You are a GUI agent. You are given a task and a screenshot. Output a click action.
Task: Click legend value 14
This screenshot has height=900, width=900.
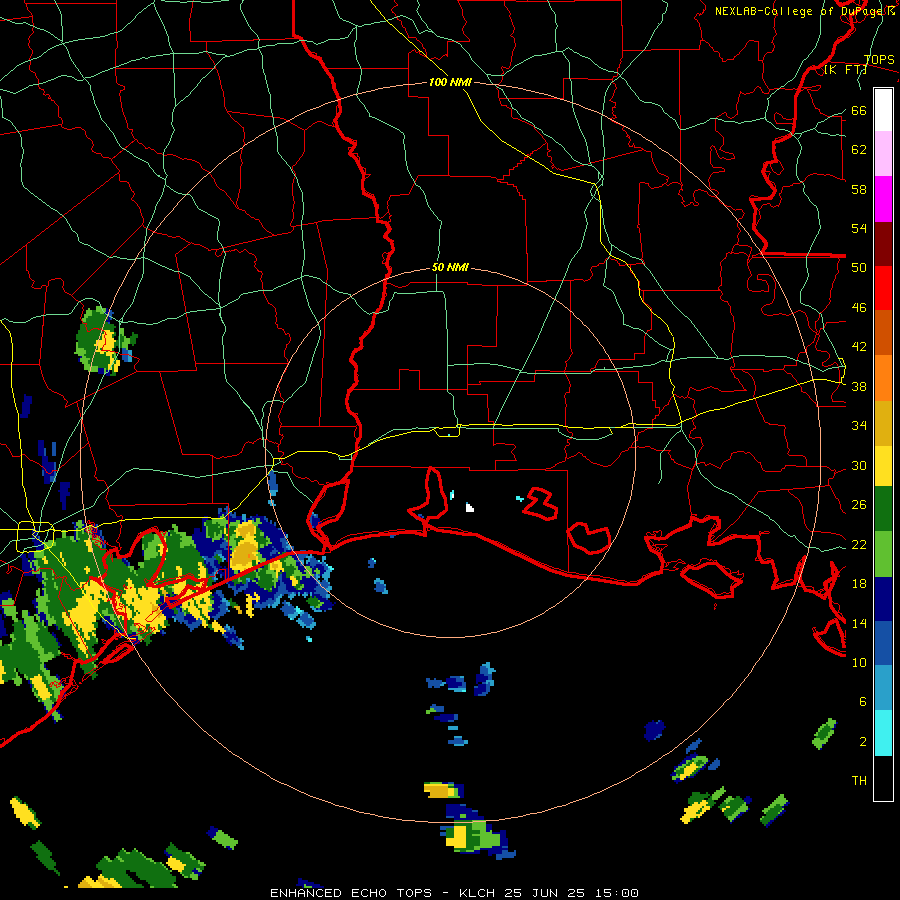[x=859, y=623]
